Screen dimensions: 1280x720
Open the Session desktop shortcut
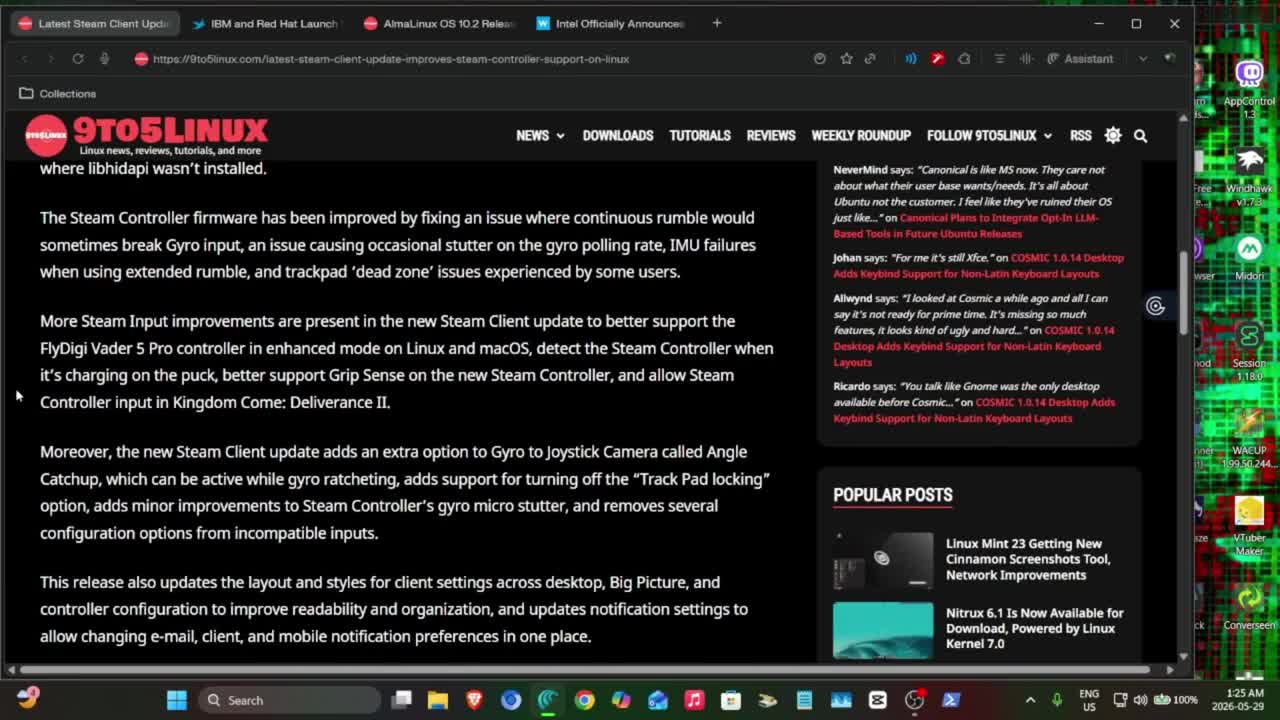tap(1249, 352)
